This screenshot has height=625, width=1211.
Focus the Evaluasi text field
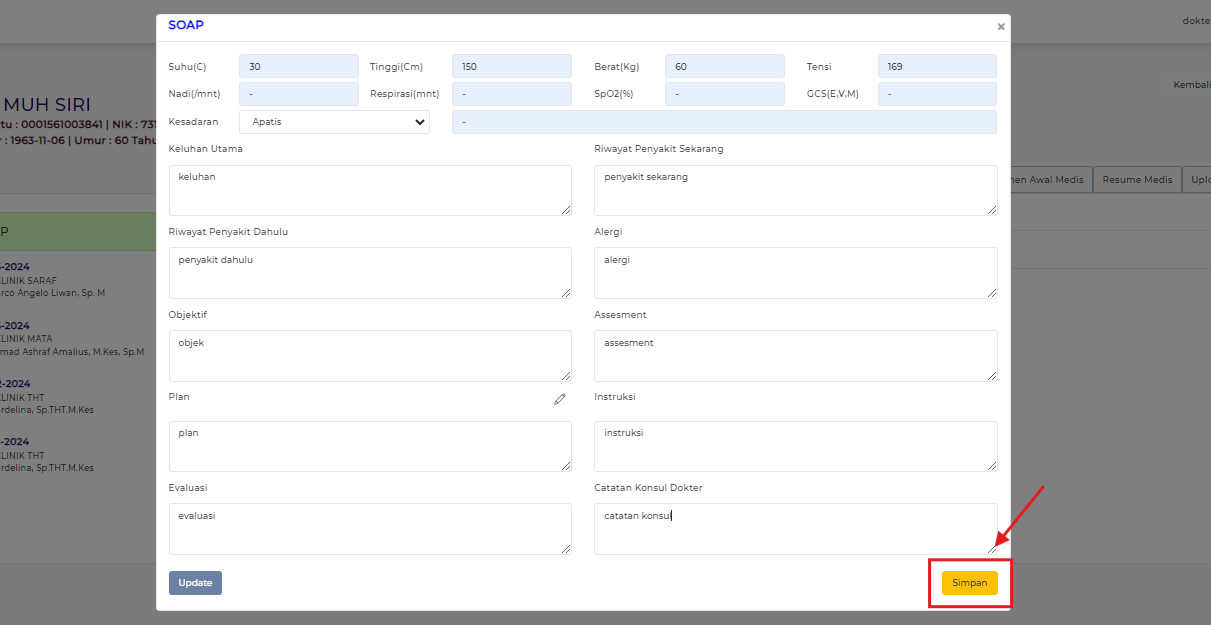370,528
